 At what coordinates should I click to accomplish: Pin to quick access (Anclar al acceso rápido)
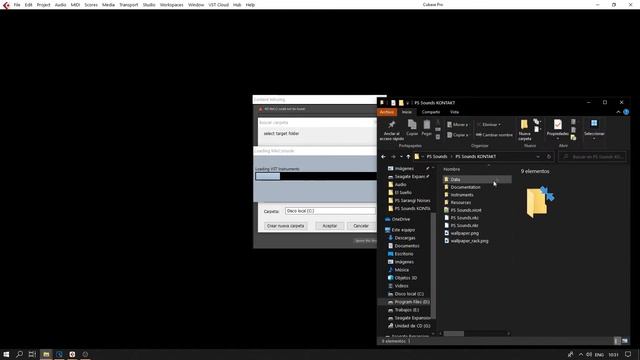pyautogui.click(x=391, y=130)
